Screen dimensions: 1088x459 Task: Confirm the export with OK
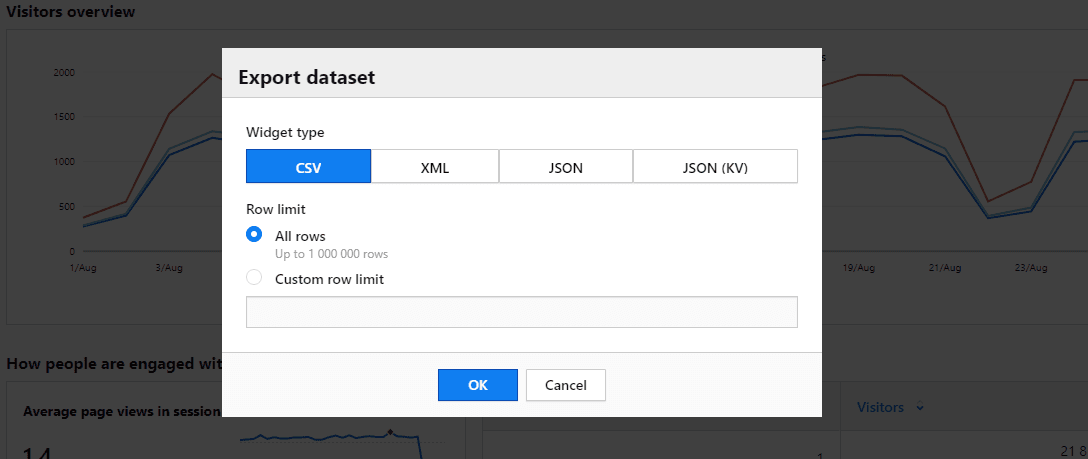click(477, 385)
